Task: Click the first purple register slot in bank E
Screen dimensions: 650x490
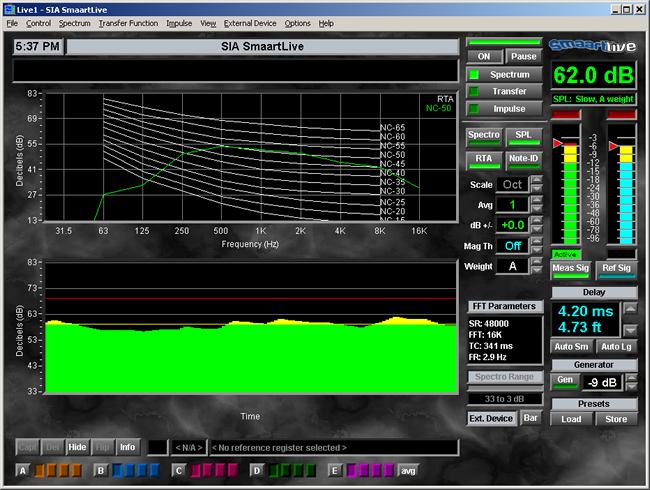Action: [352, 471]
